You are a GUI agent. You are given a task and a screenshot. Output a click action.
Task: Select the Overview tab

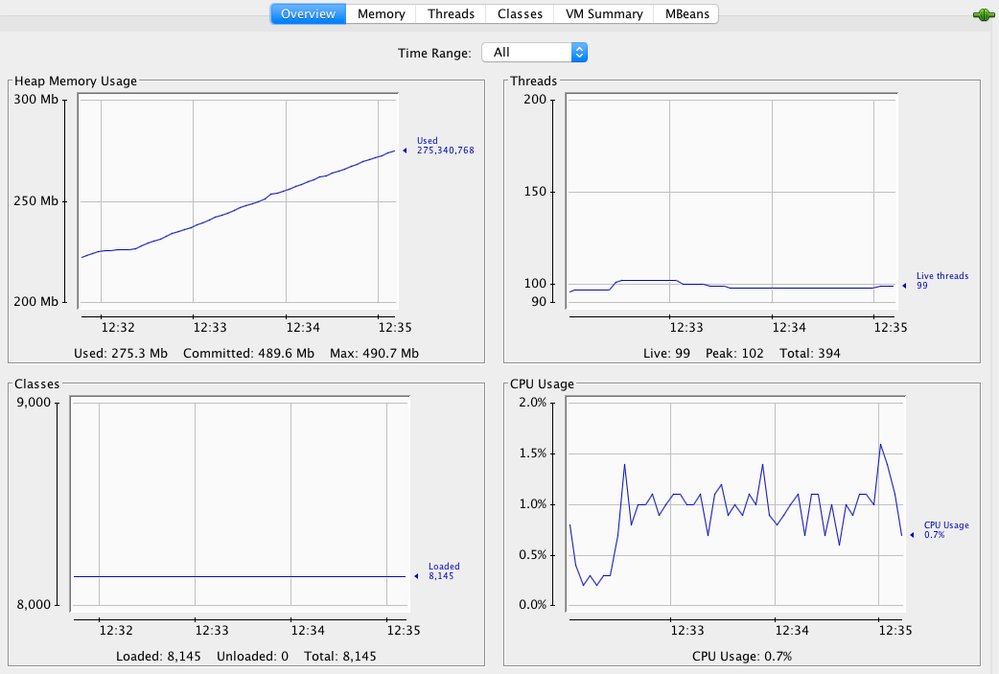tap(308, 14)
